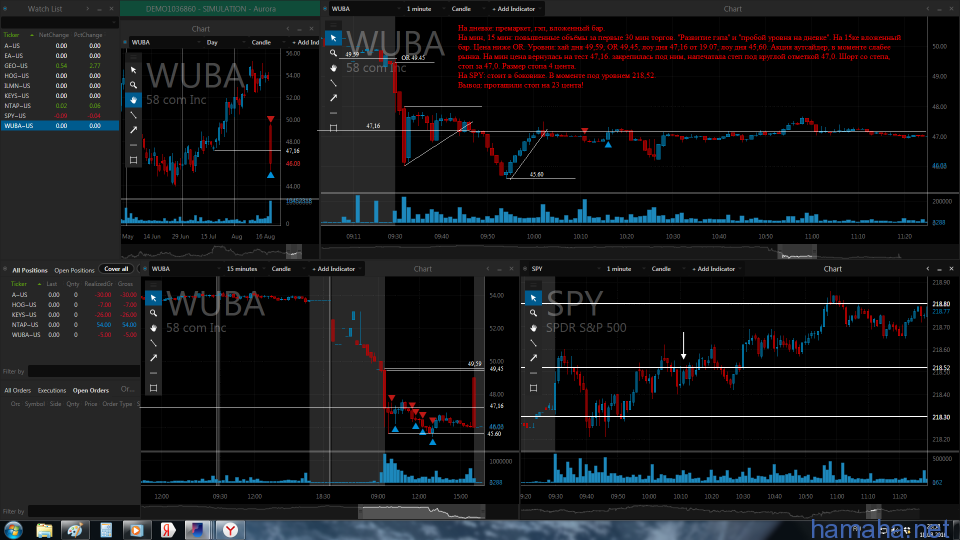Select the hand tool in the WUBA 1 minute chart
The height and width of the screenshot is (540, 960).
tap(333, 68)
